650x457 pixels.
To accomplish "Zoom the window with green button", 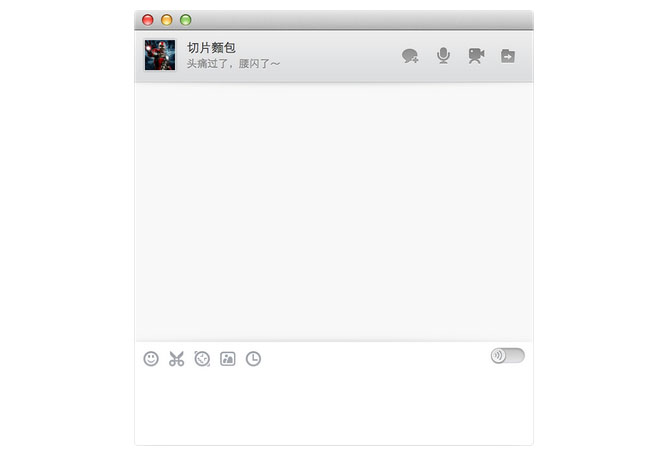I will (186, 20).
